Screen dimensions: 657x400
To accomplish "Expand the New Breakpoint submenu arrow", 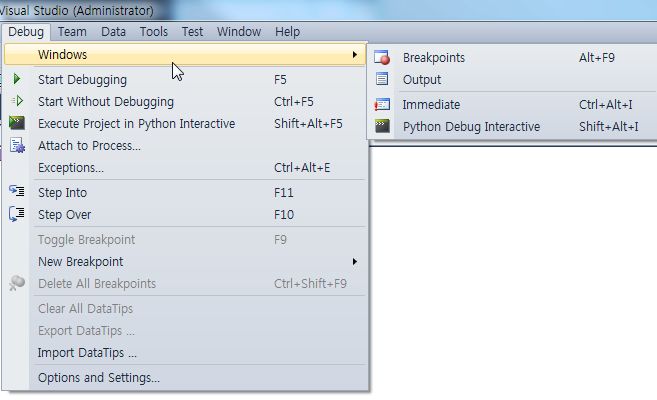I will [x=354, y=262].
